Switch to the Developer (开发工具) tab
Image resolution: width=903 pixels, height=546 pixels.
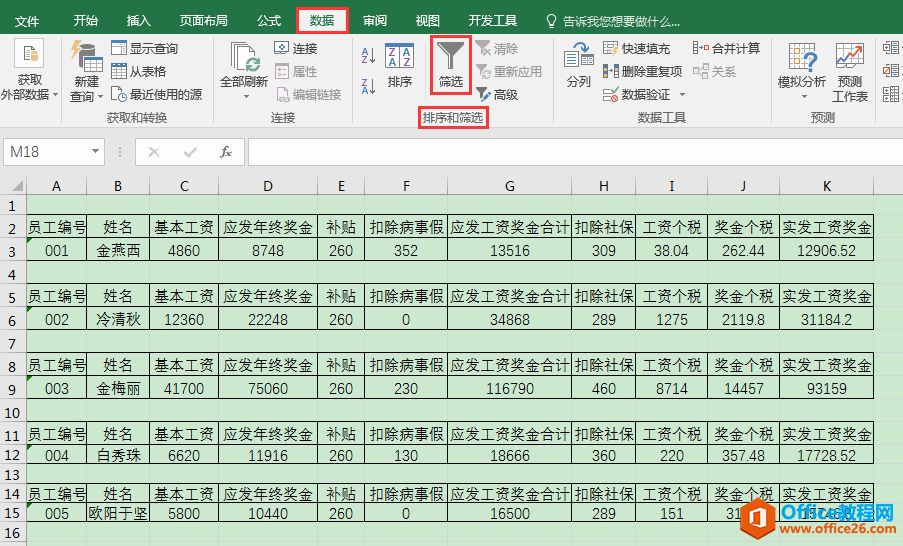493,21
